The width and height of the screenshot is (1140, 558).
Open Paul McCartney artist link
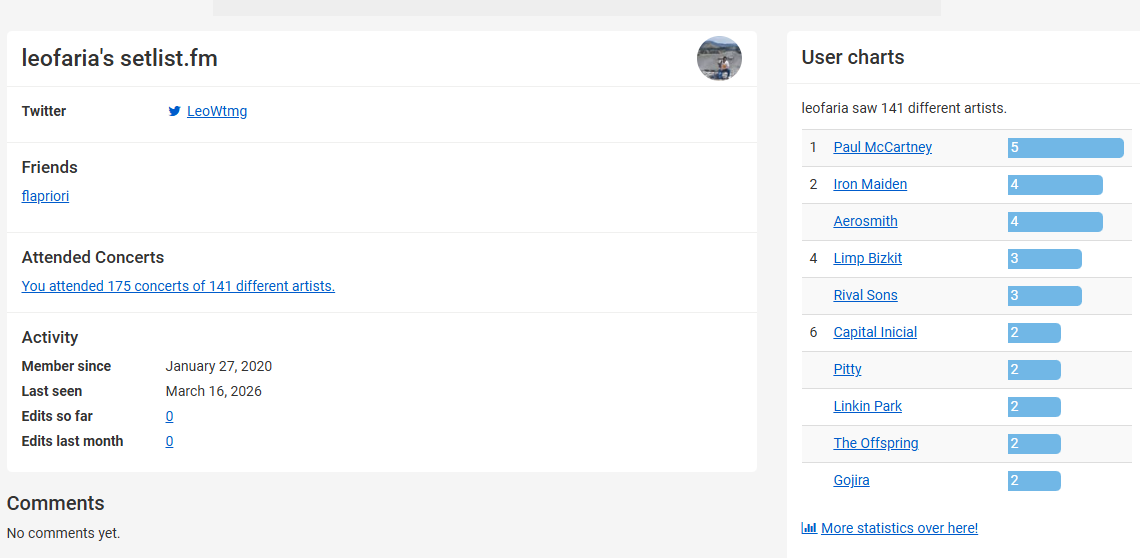pos(883,147)
